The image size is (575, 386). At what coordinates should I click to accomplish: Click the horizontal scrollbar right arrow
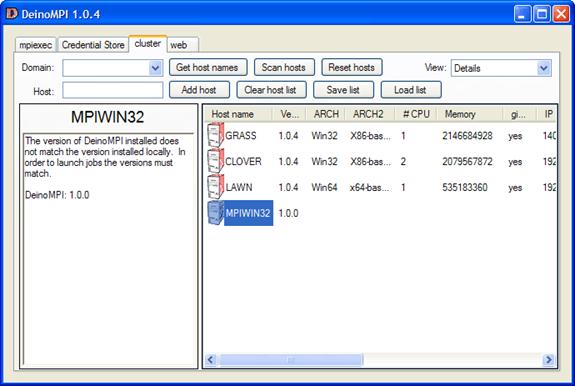tap(549, 360)
